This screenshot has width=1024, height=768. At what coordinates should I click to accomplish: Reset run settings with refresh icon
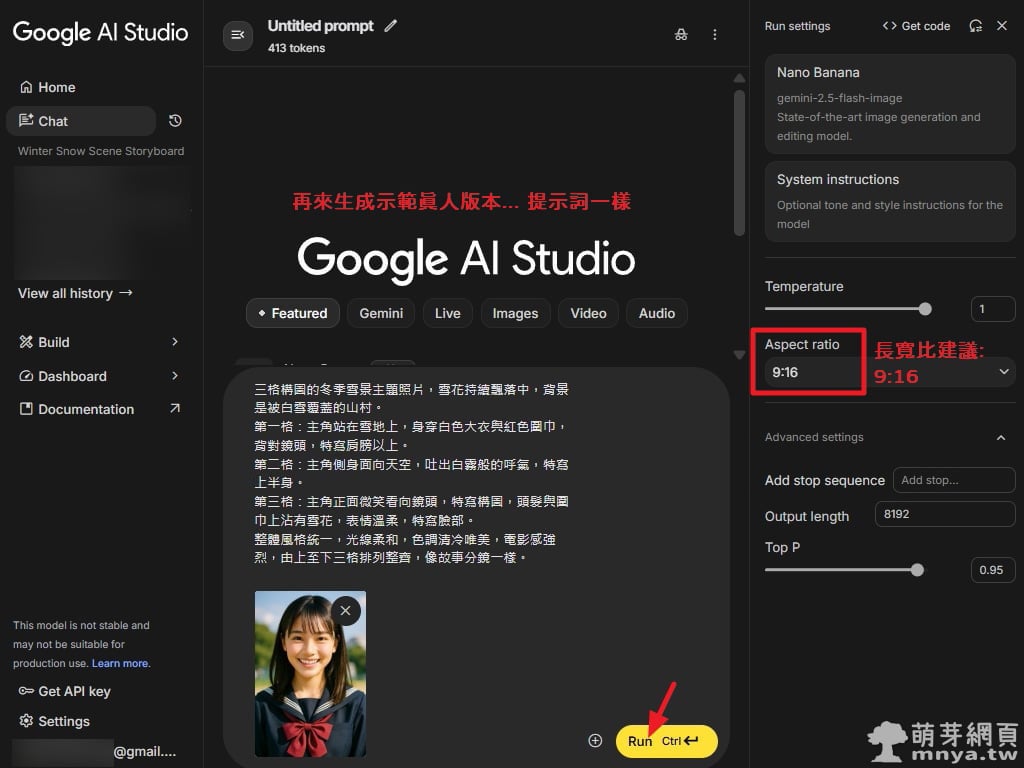tap(975, 26)
